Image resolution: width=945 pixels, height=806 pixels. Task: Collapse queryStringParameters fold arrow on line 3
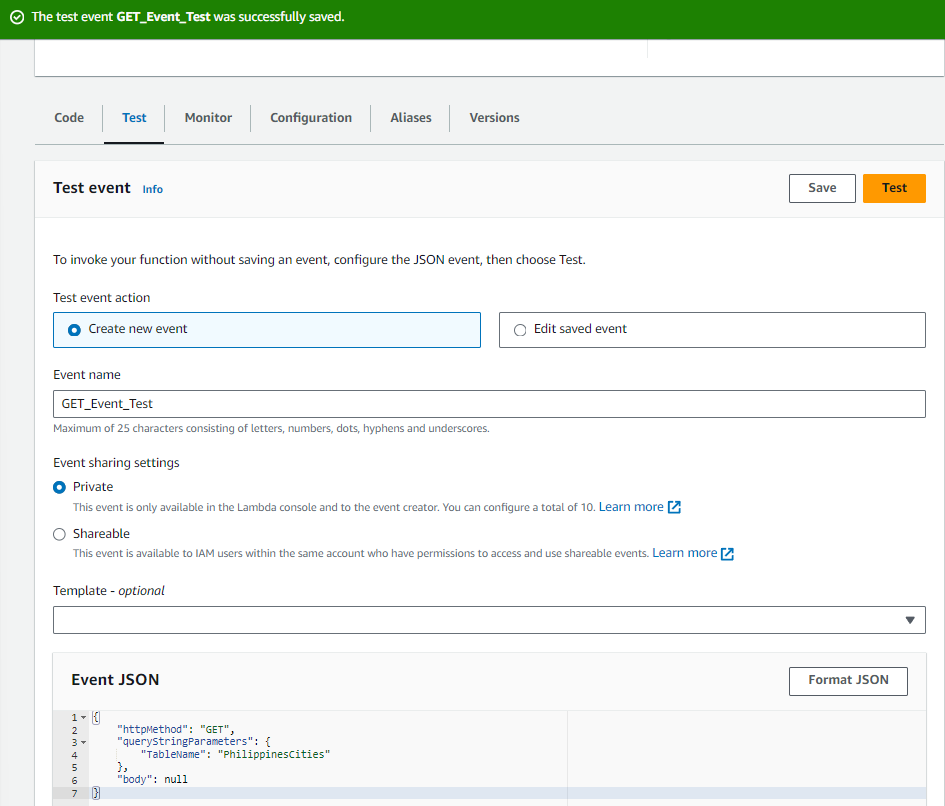(x=83, y=742)
